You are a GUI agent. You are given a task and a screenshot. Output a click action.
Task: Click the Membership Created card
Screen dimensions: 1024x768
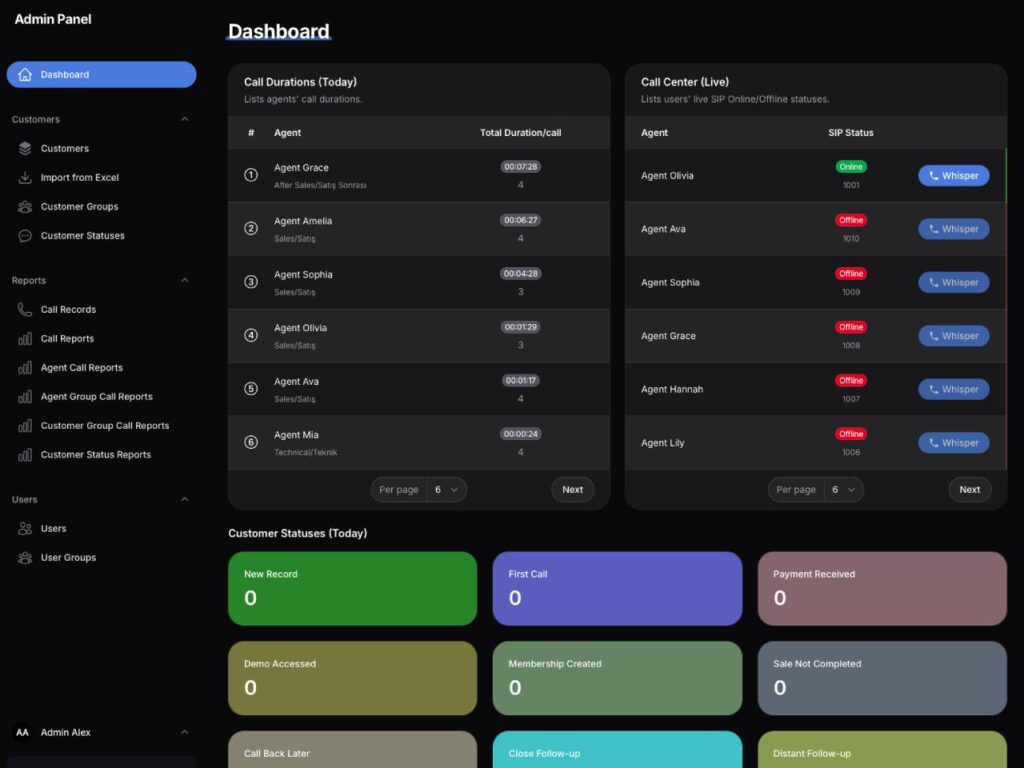(x=617, y=678)
